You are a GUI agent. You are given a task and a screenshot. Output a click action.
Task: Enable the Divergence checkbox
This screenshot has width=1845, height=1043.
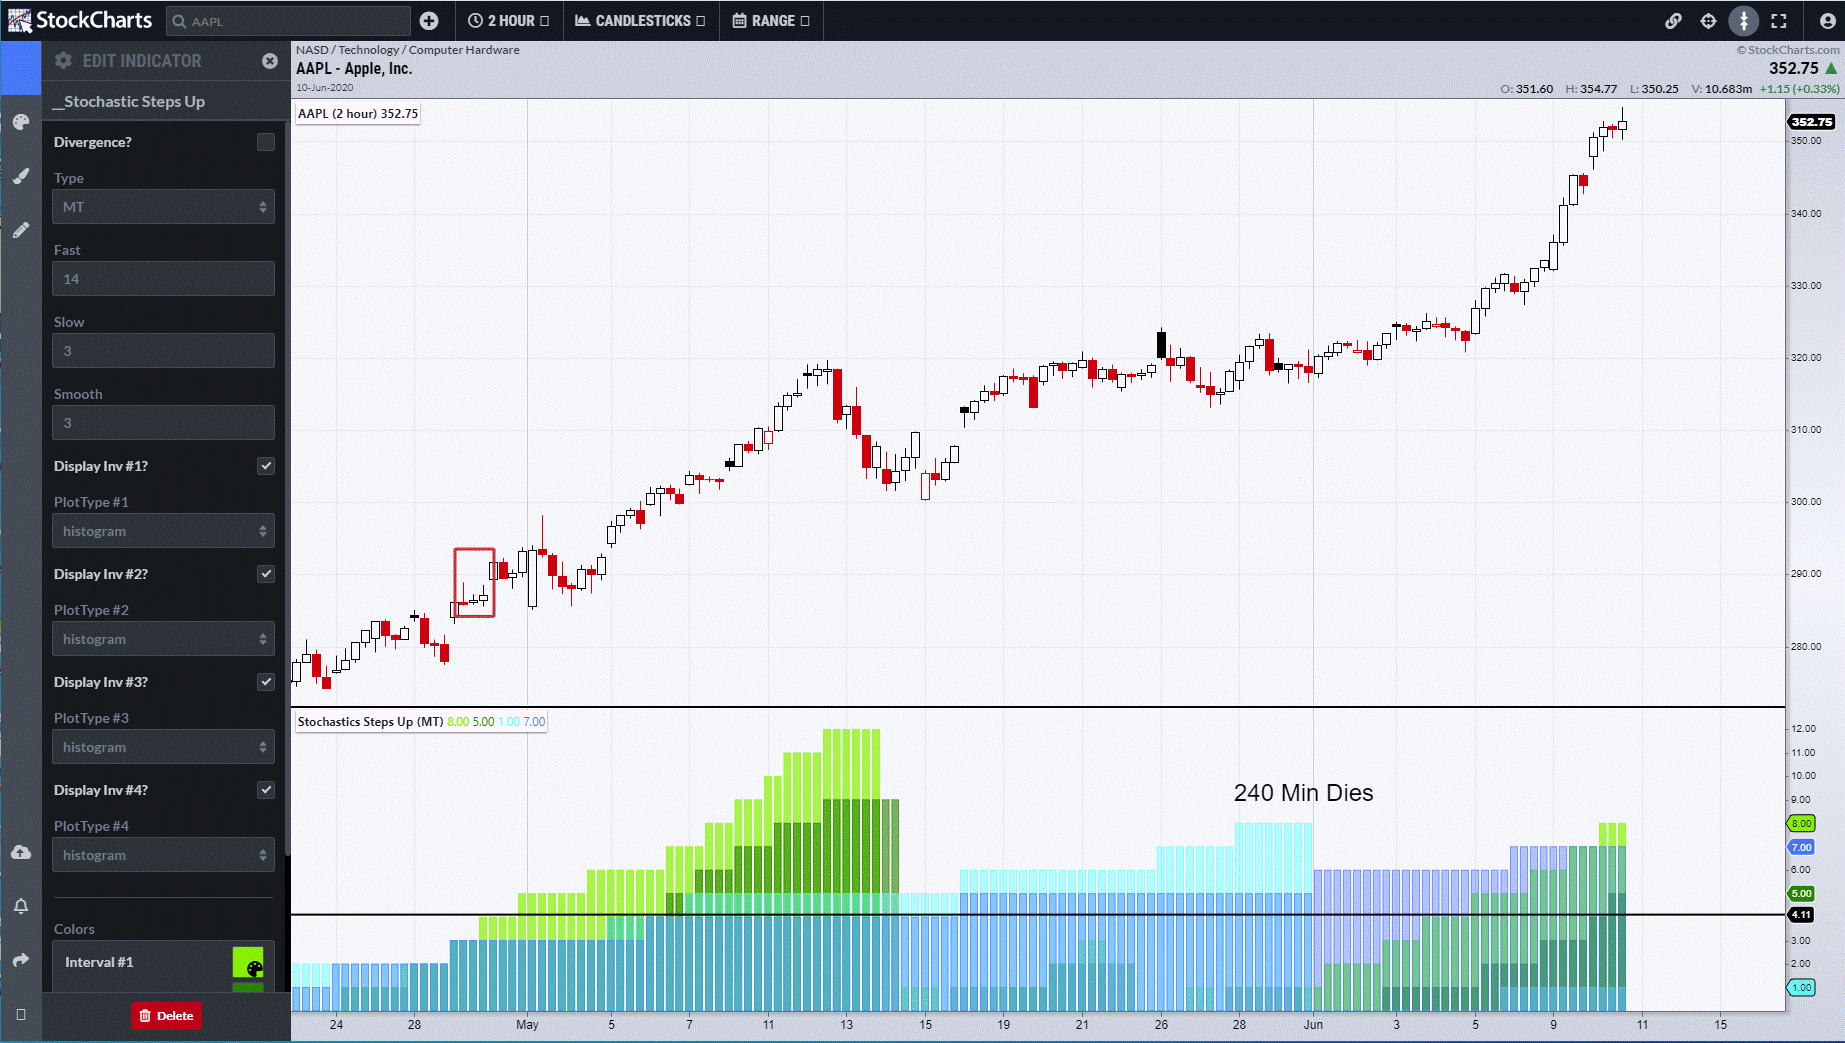265,142
